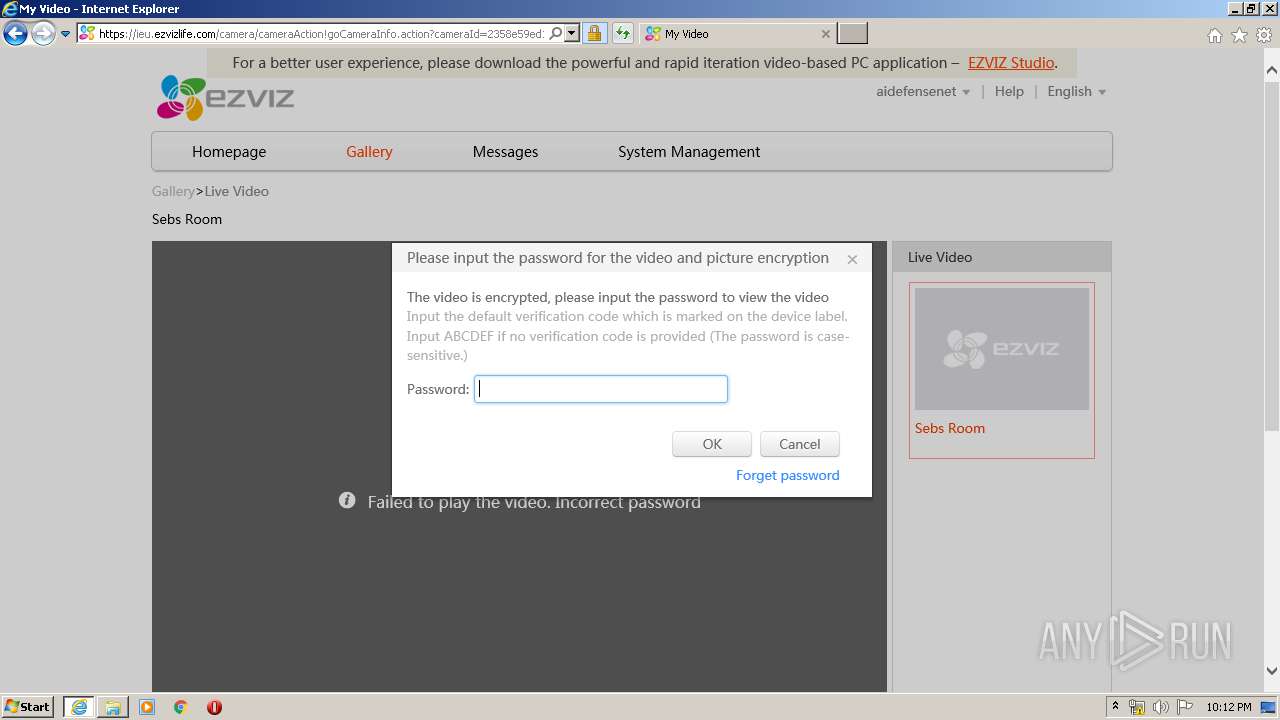The image size is (1280, 720).
Task: Click the Cancel button
Action: (x=799, y=444)
